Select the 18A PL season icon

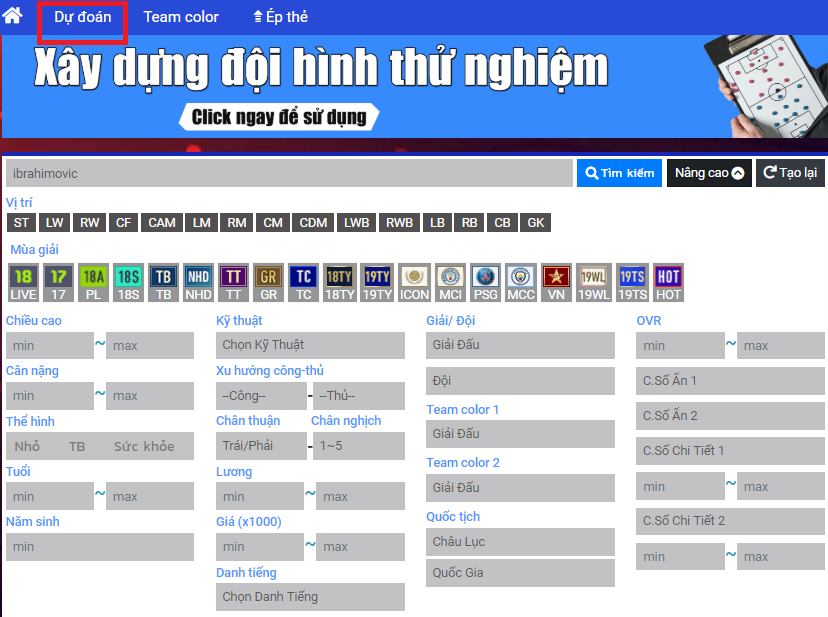(93, 283)
